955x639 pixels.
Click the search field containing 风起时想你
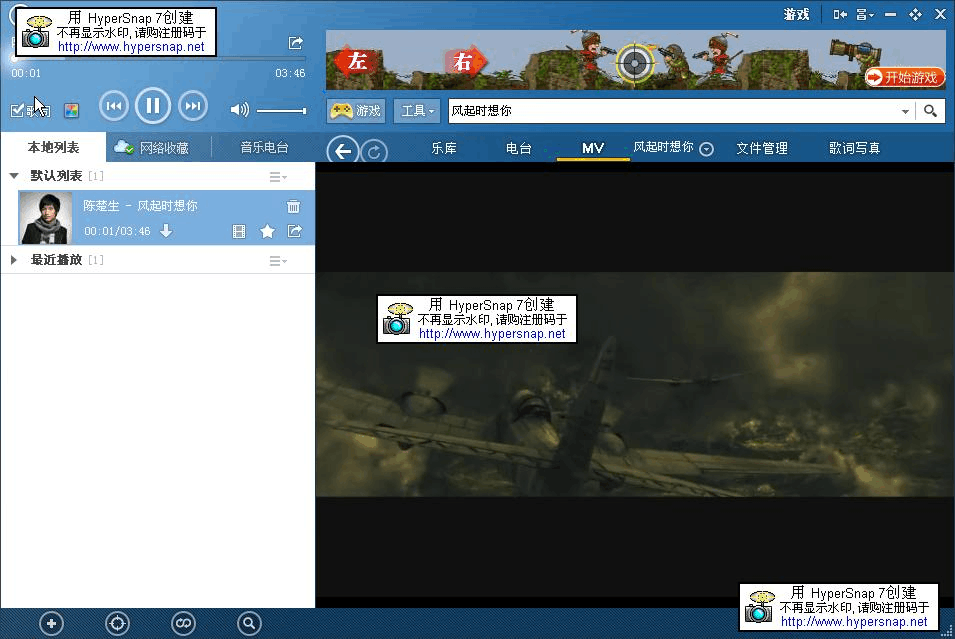(x=674, y=111)
